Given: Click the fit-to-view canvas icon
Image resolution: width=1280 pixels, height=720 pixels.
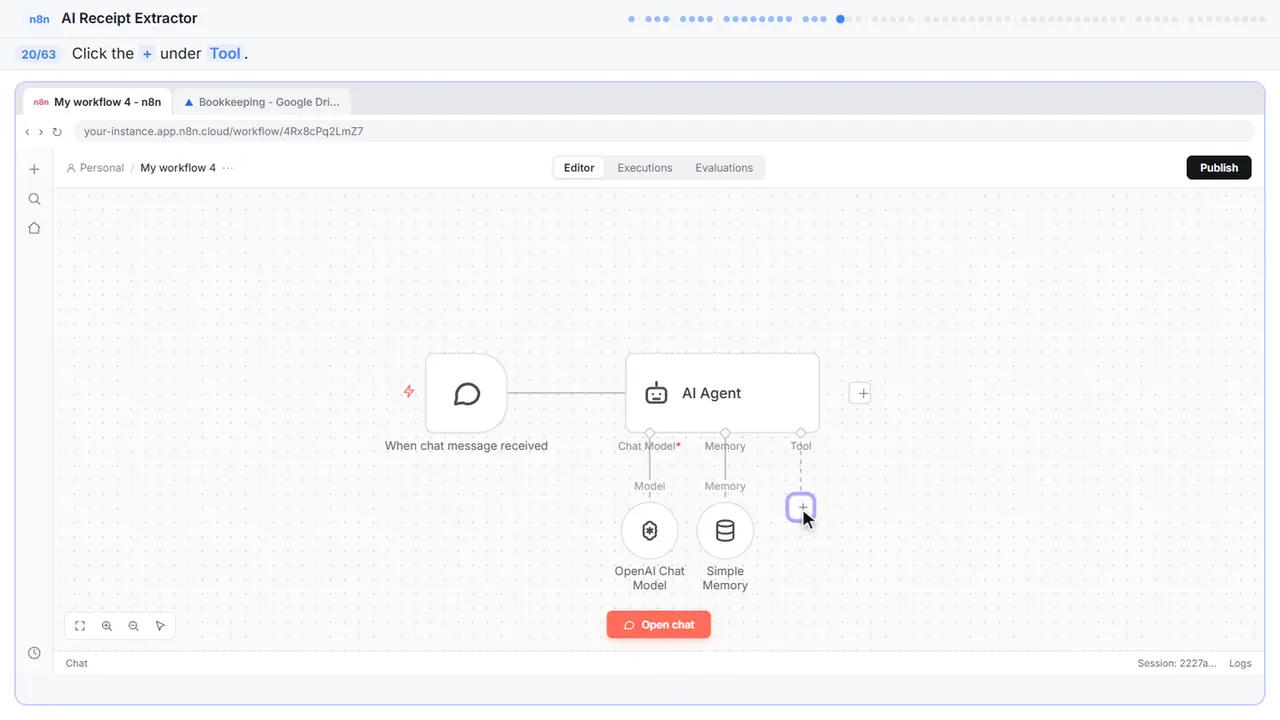Looking at the screenshot, I should point(80,626).
